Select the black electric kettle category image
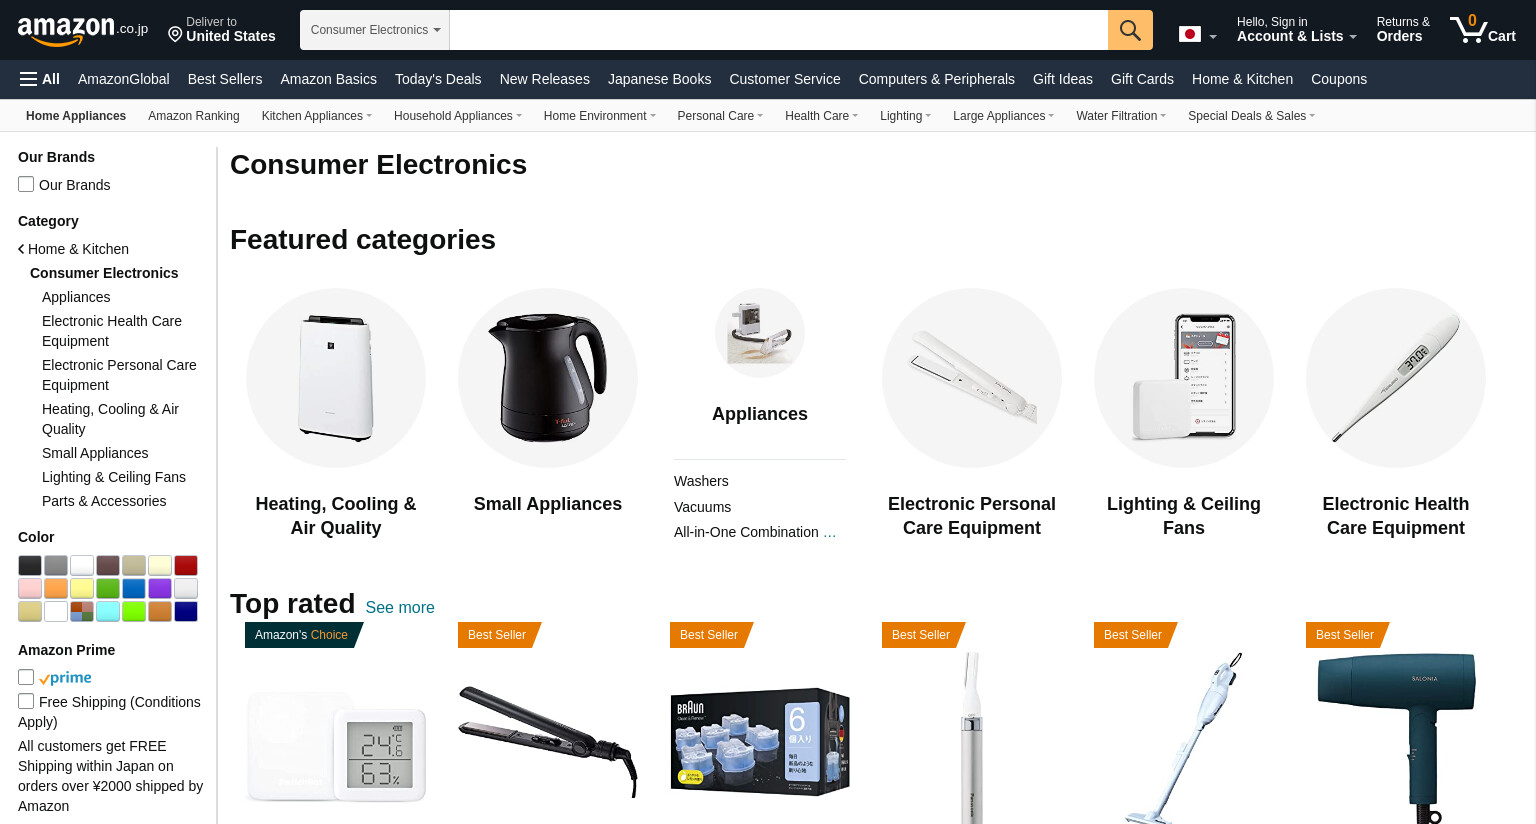 click(548, 378)
